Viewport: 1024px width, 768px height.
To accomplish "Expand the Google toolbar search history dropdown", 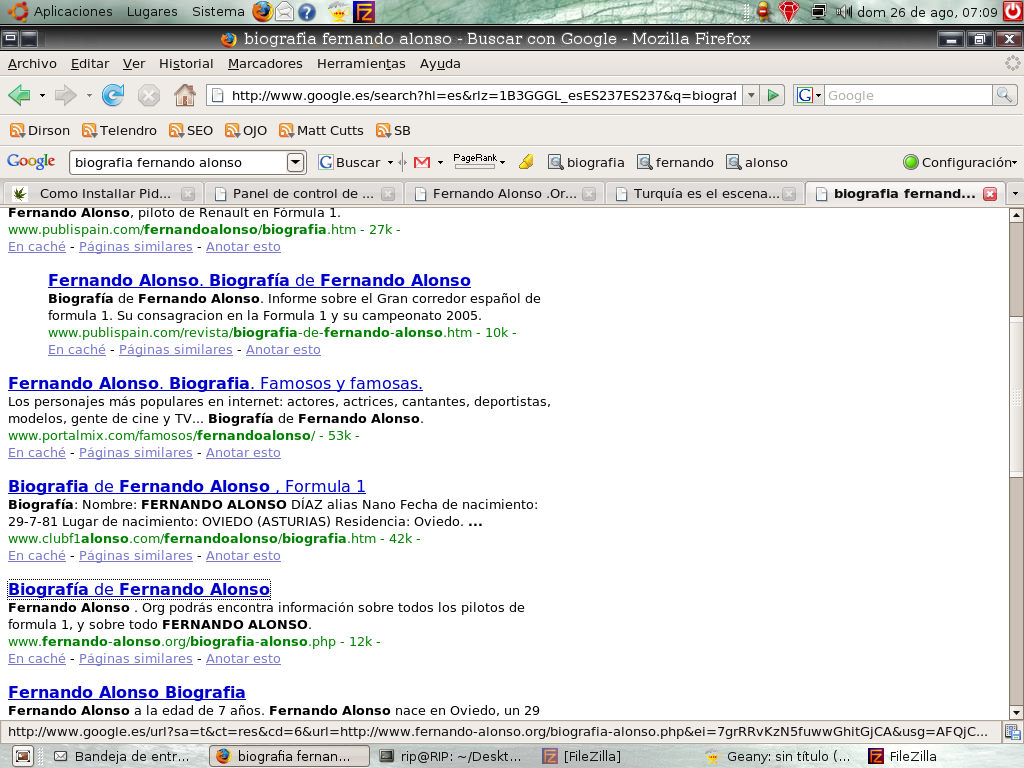I will (x=296, y=162).
